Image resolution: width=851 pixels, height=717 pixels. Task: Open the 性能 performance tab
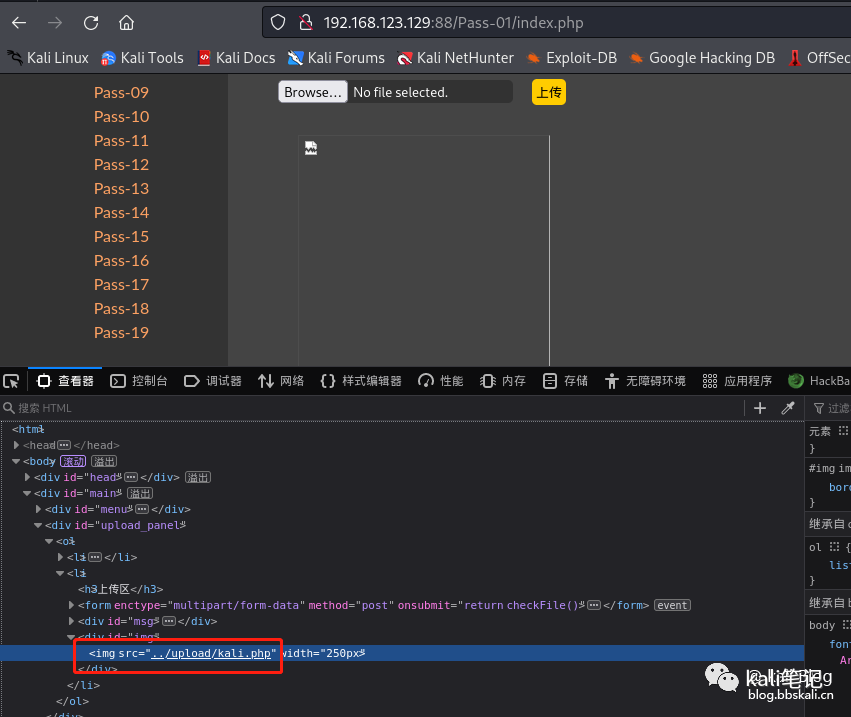click(441, 381)
